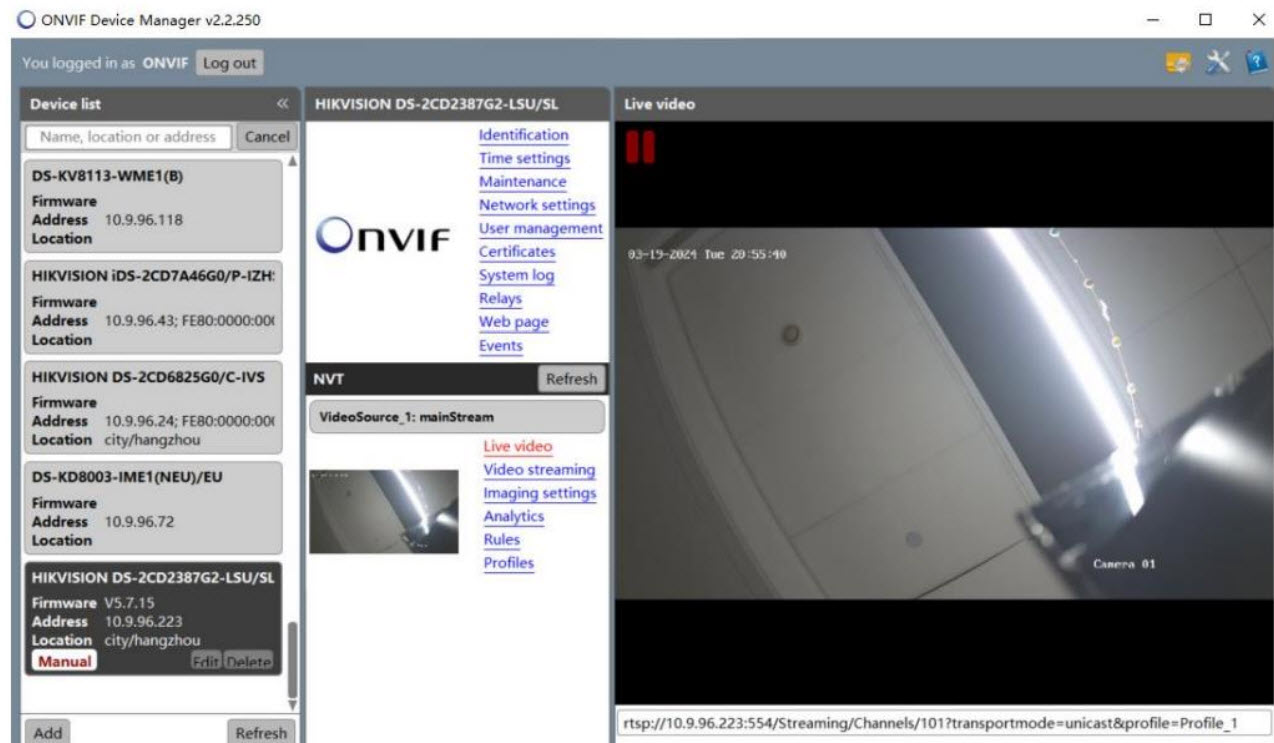Collapse the Device list panel

(282, 104)
